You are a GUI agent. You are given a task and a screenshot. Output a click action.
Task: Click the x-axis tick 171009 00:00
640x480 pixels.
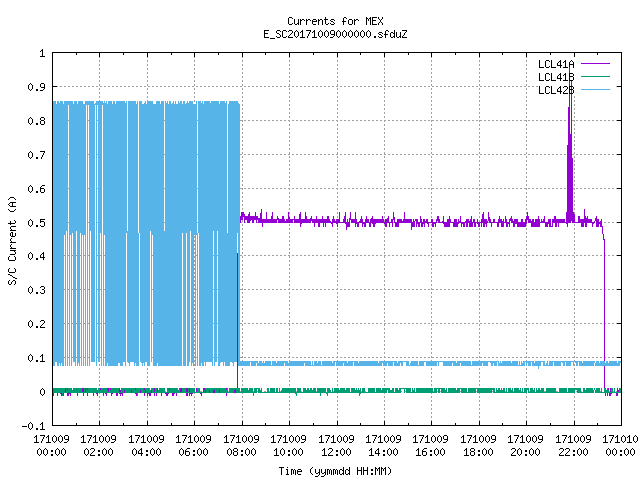51,446
